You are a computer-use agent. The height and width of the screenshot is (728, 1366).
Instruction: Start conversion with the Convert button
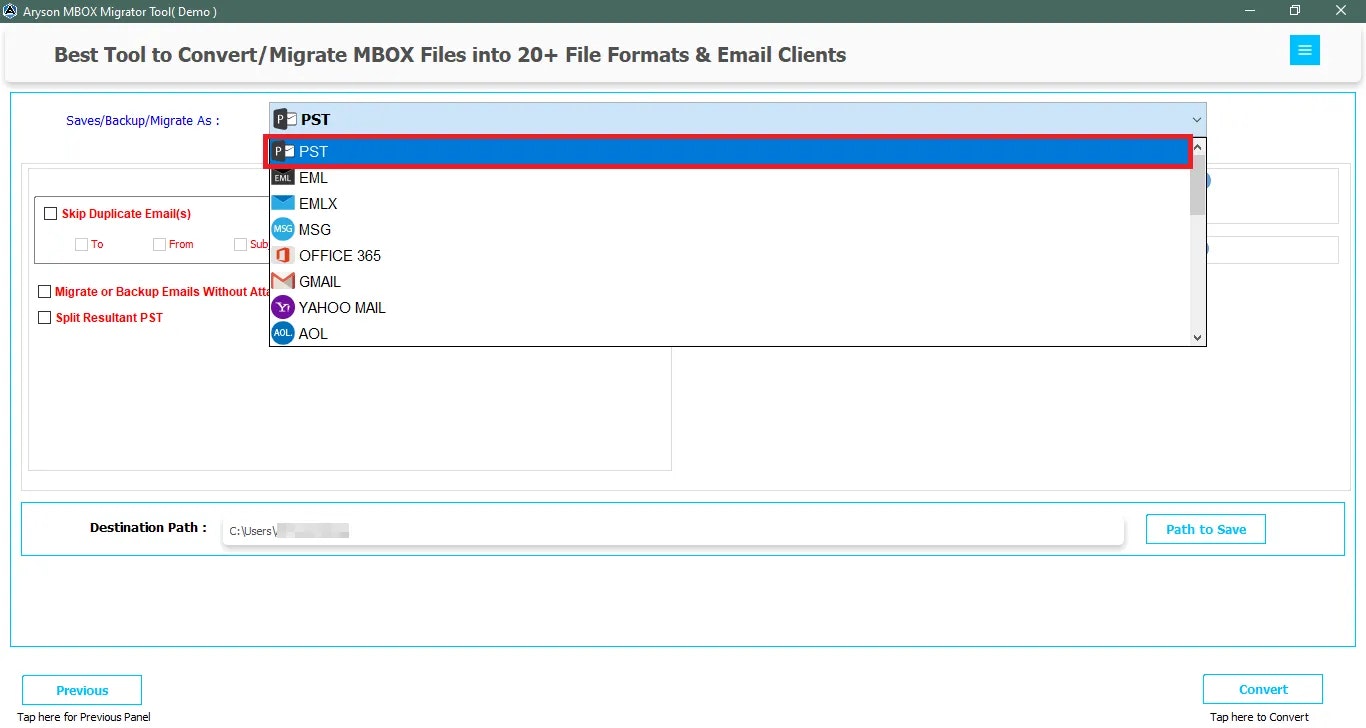1263,689
